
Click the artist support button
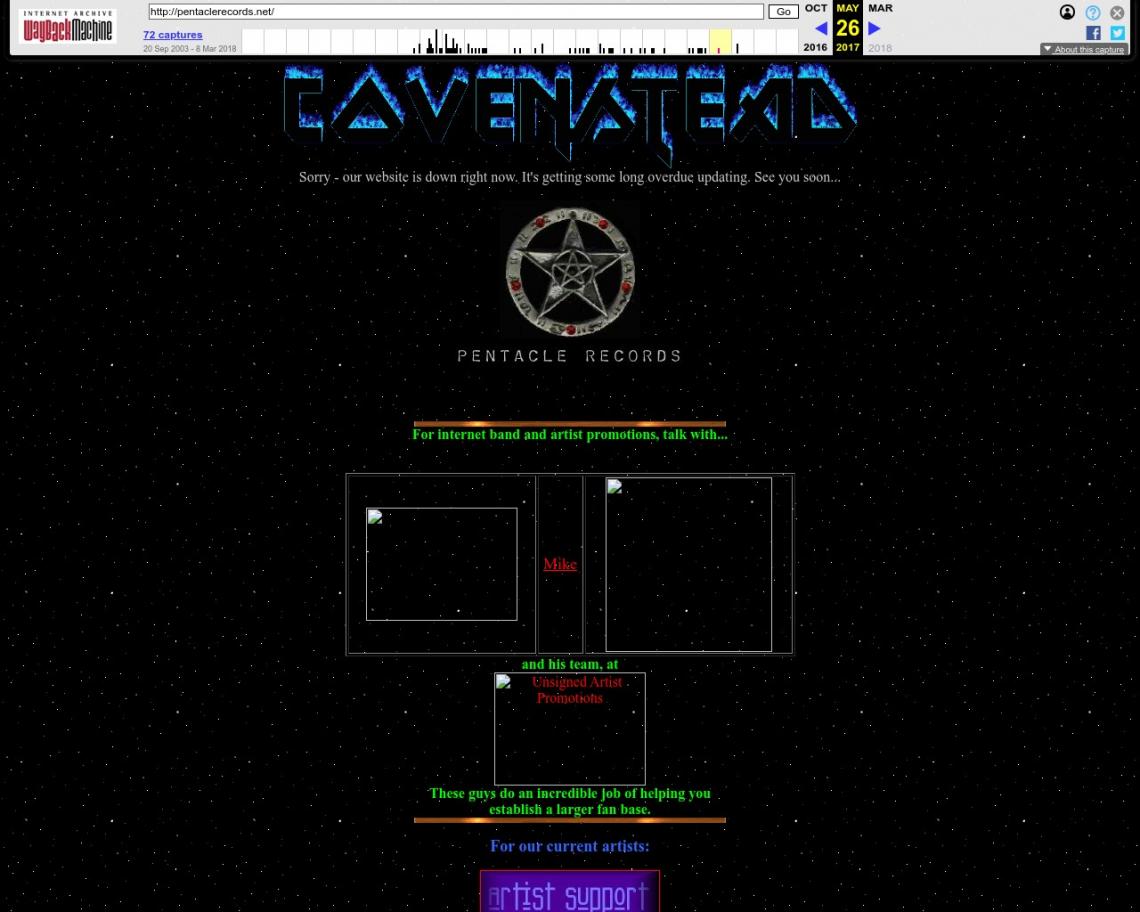point(570,892)
